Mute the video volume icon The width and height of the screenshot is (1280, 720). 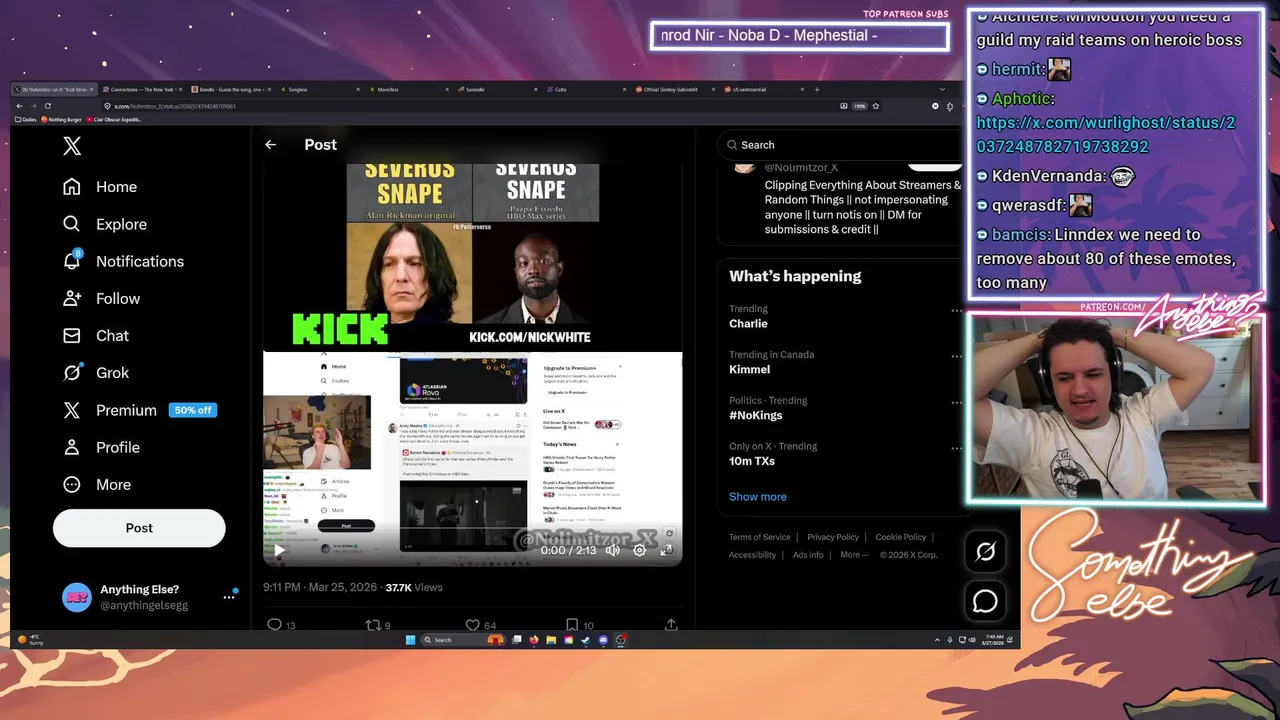pyautogui.click(x=612, y=550)
